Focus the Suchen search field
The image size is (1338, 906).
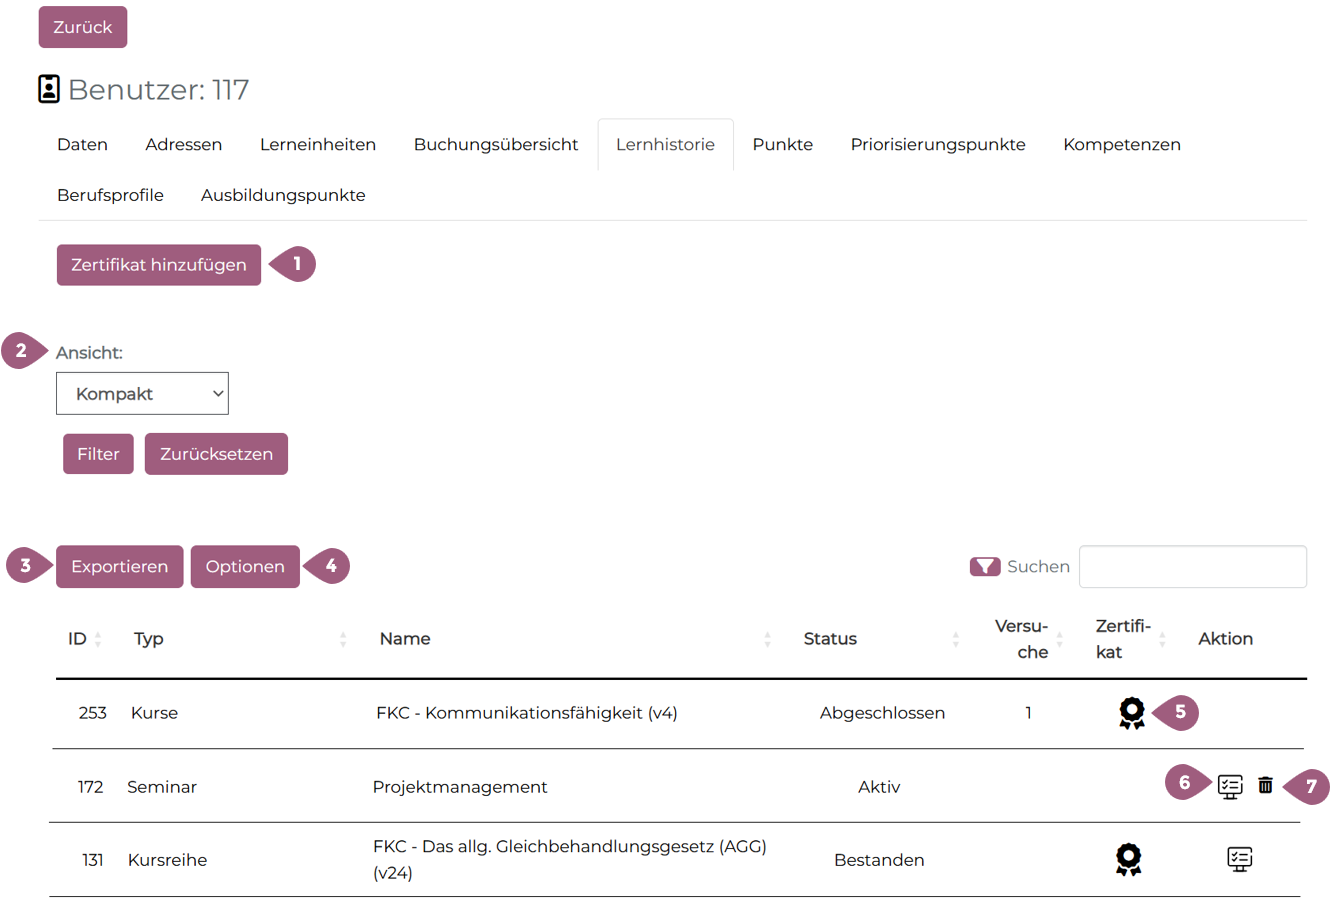[1192, 567]
